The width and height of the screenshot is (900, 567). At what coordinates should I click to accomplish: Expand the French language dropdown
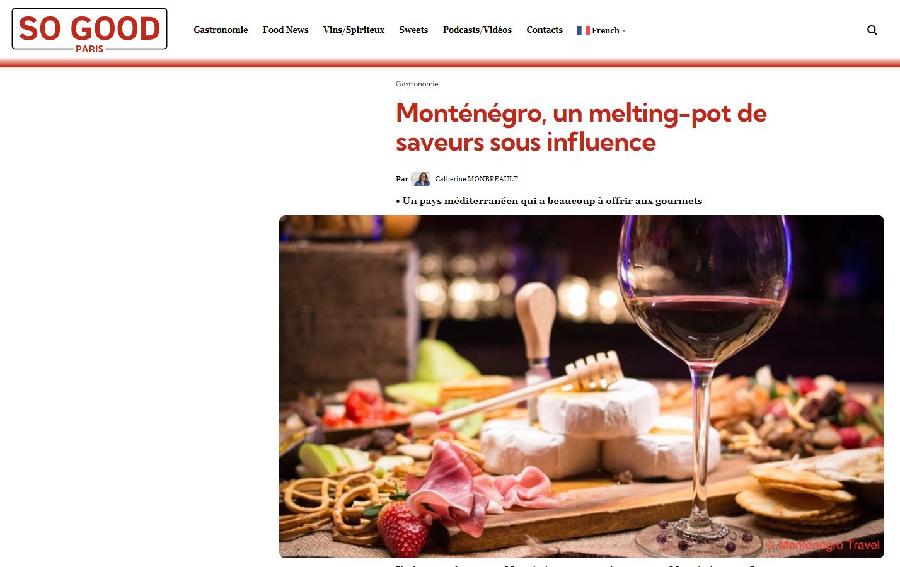tap(601, 30)
